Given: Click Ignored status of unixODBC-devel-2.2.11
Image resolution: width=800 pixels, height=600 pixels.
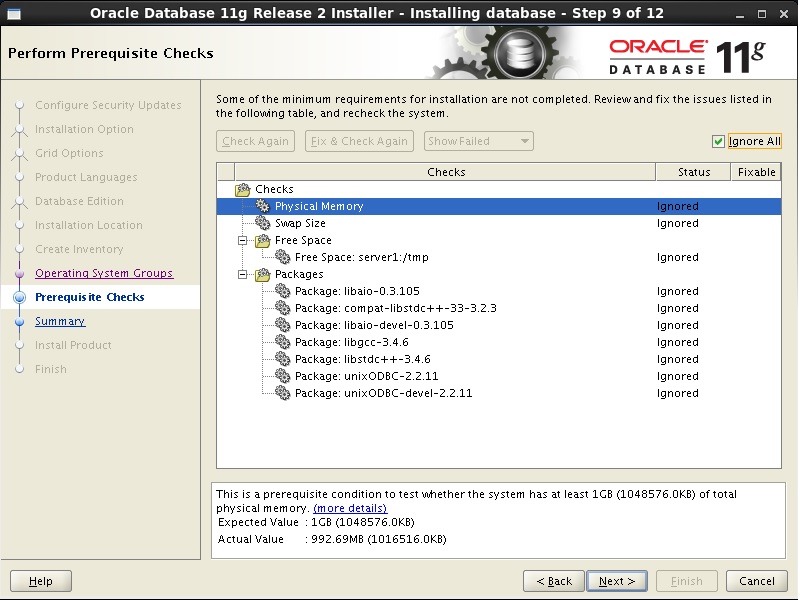Looking at the screenshot, I should click(x=678, y=393).
